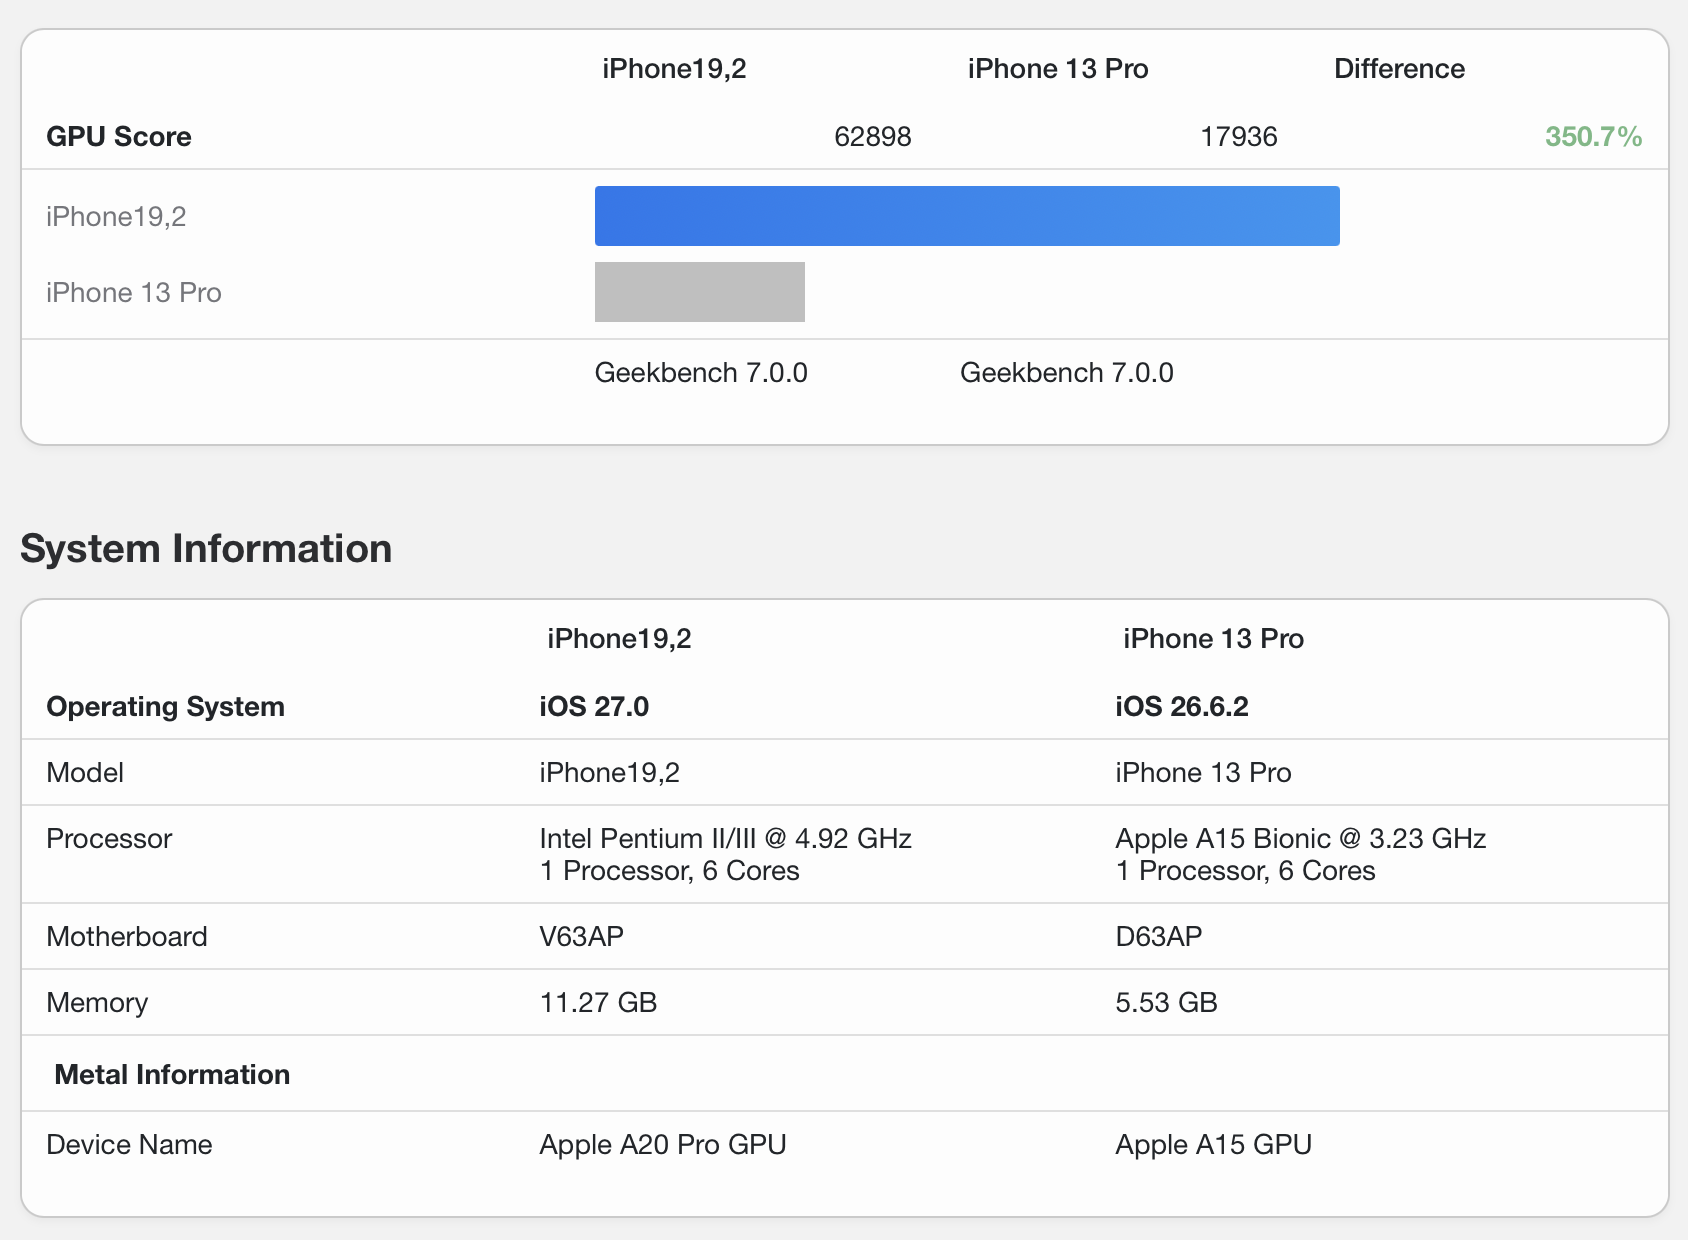1688x1240 pixels.
Task: Click the "System Information" heading
Action: point(206,548)
